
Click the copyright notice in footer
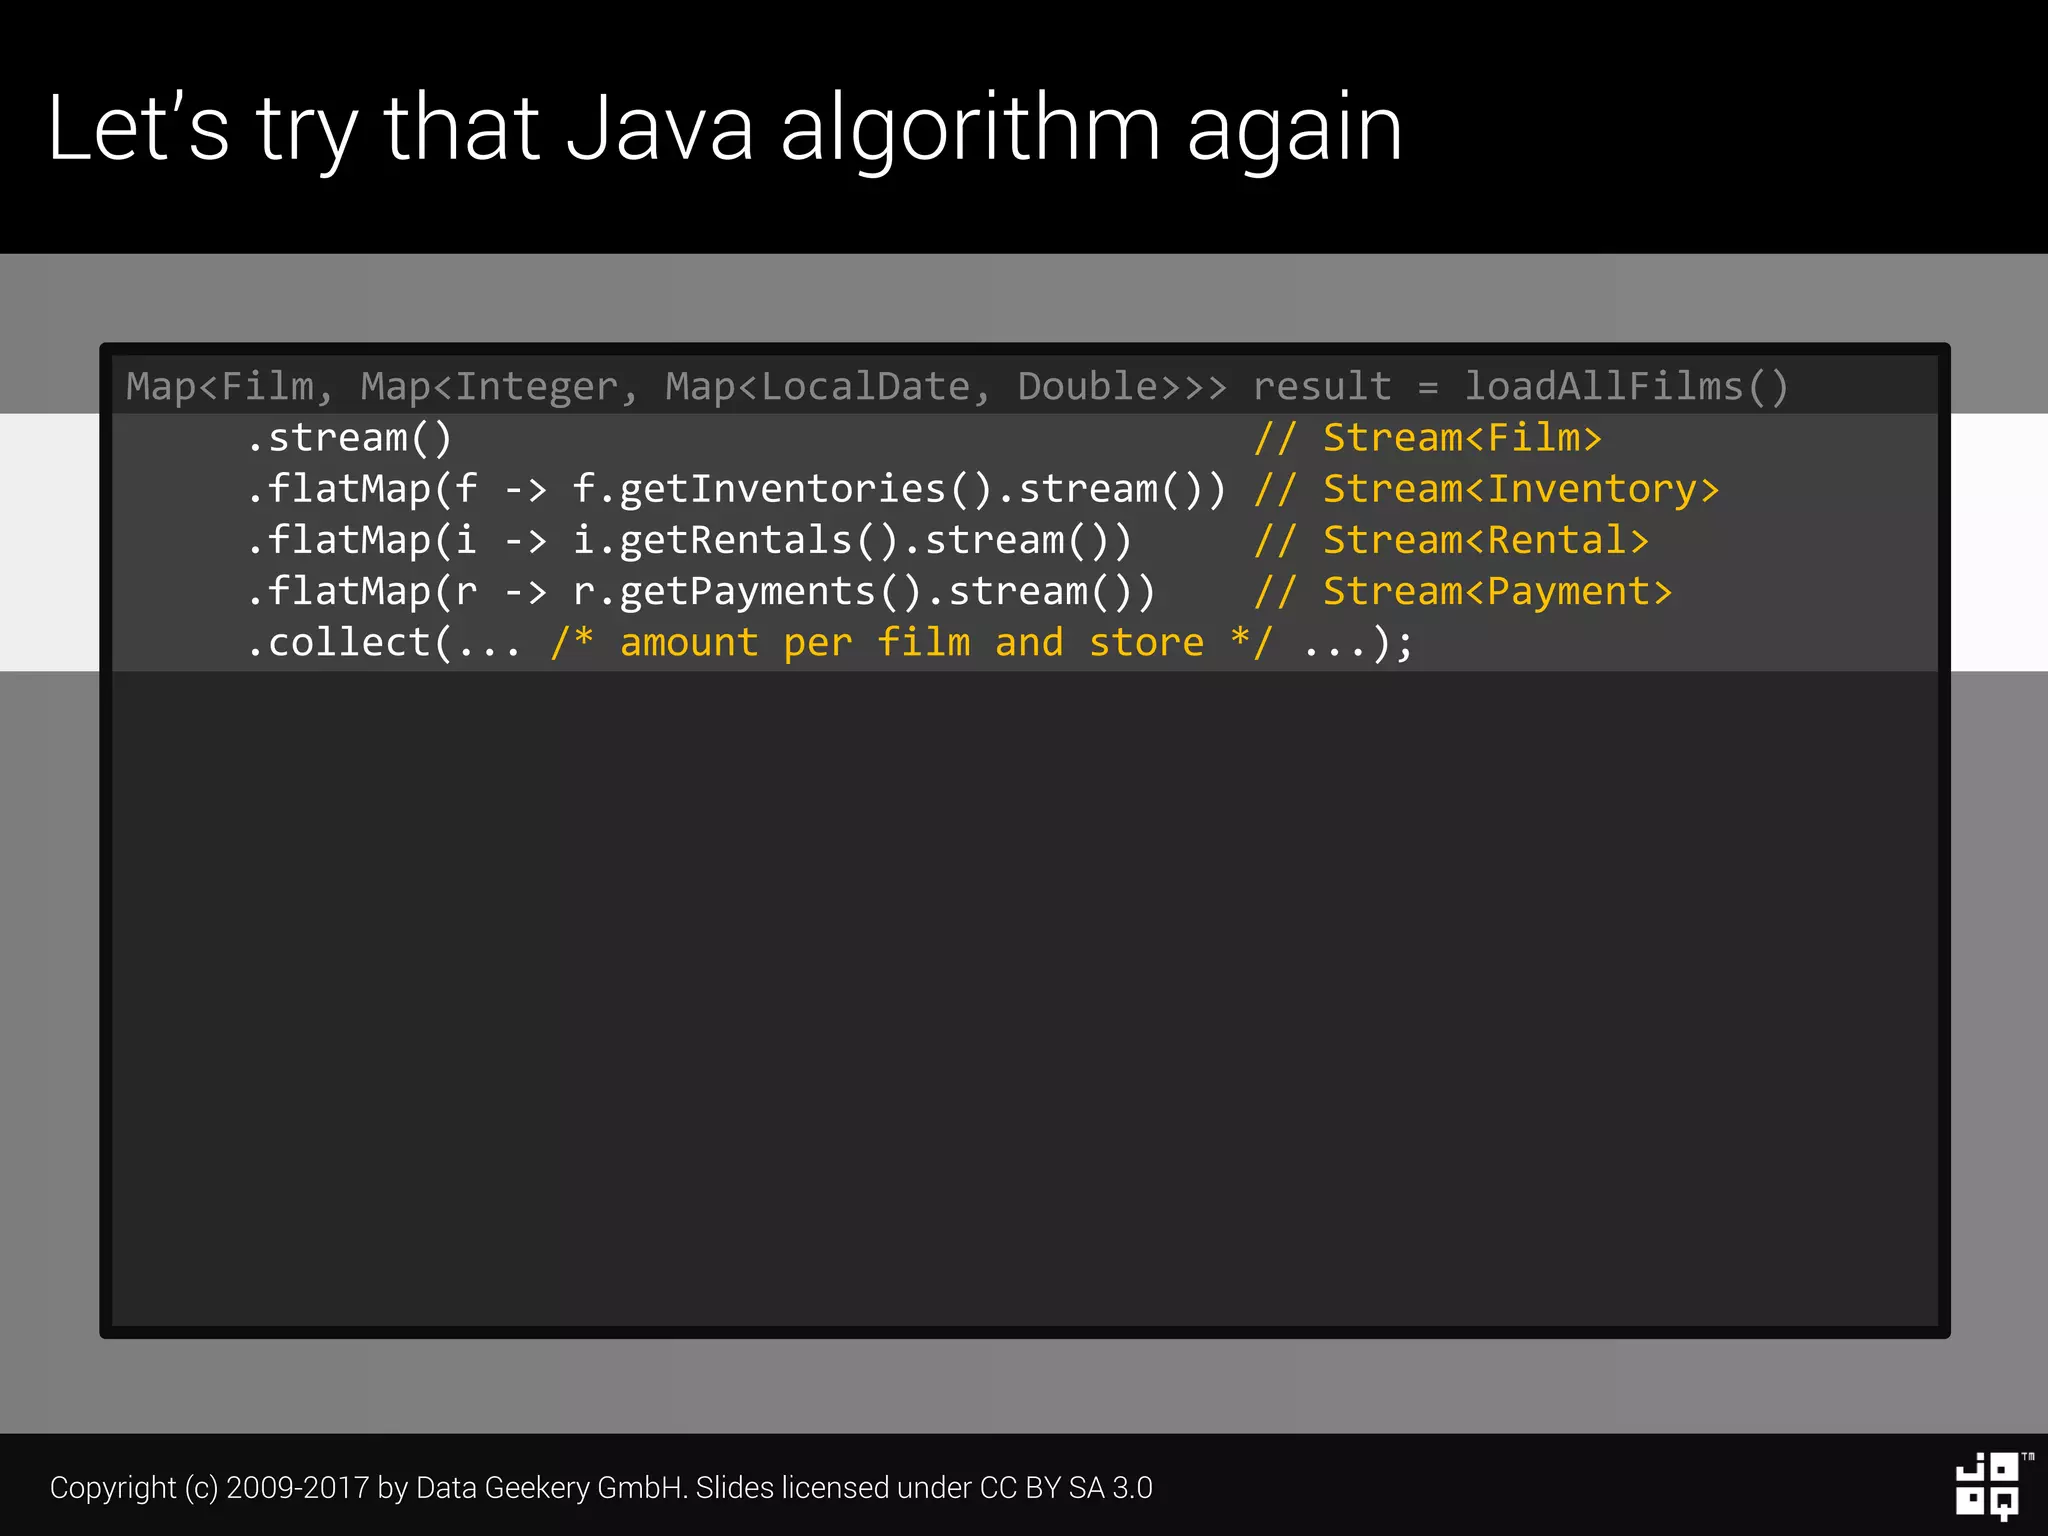click(x=601, y=1488)
